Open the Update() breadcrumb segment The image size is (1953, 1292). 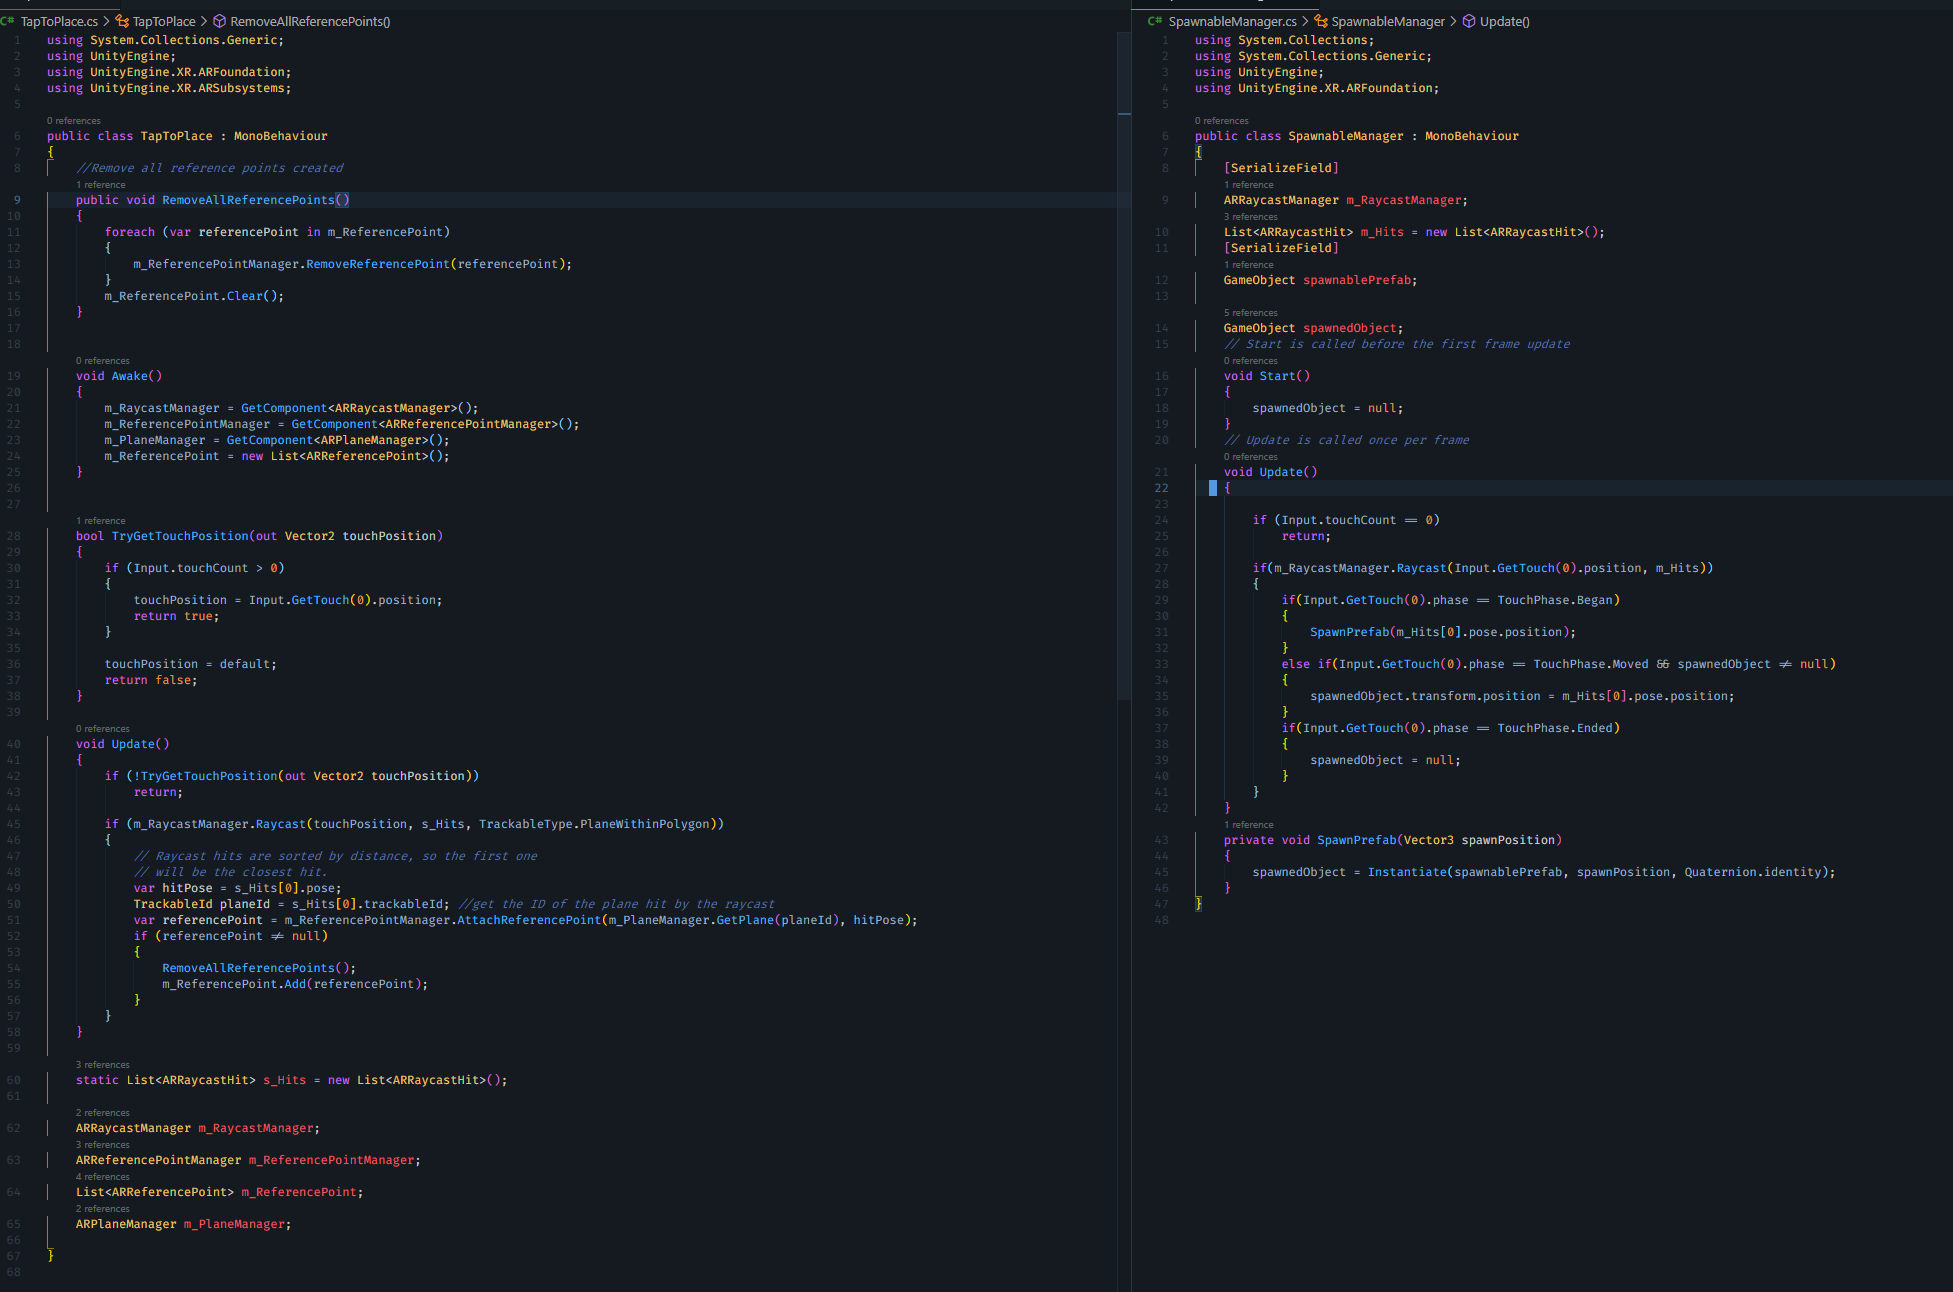(x=1504, y=21)
